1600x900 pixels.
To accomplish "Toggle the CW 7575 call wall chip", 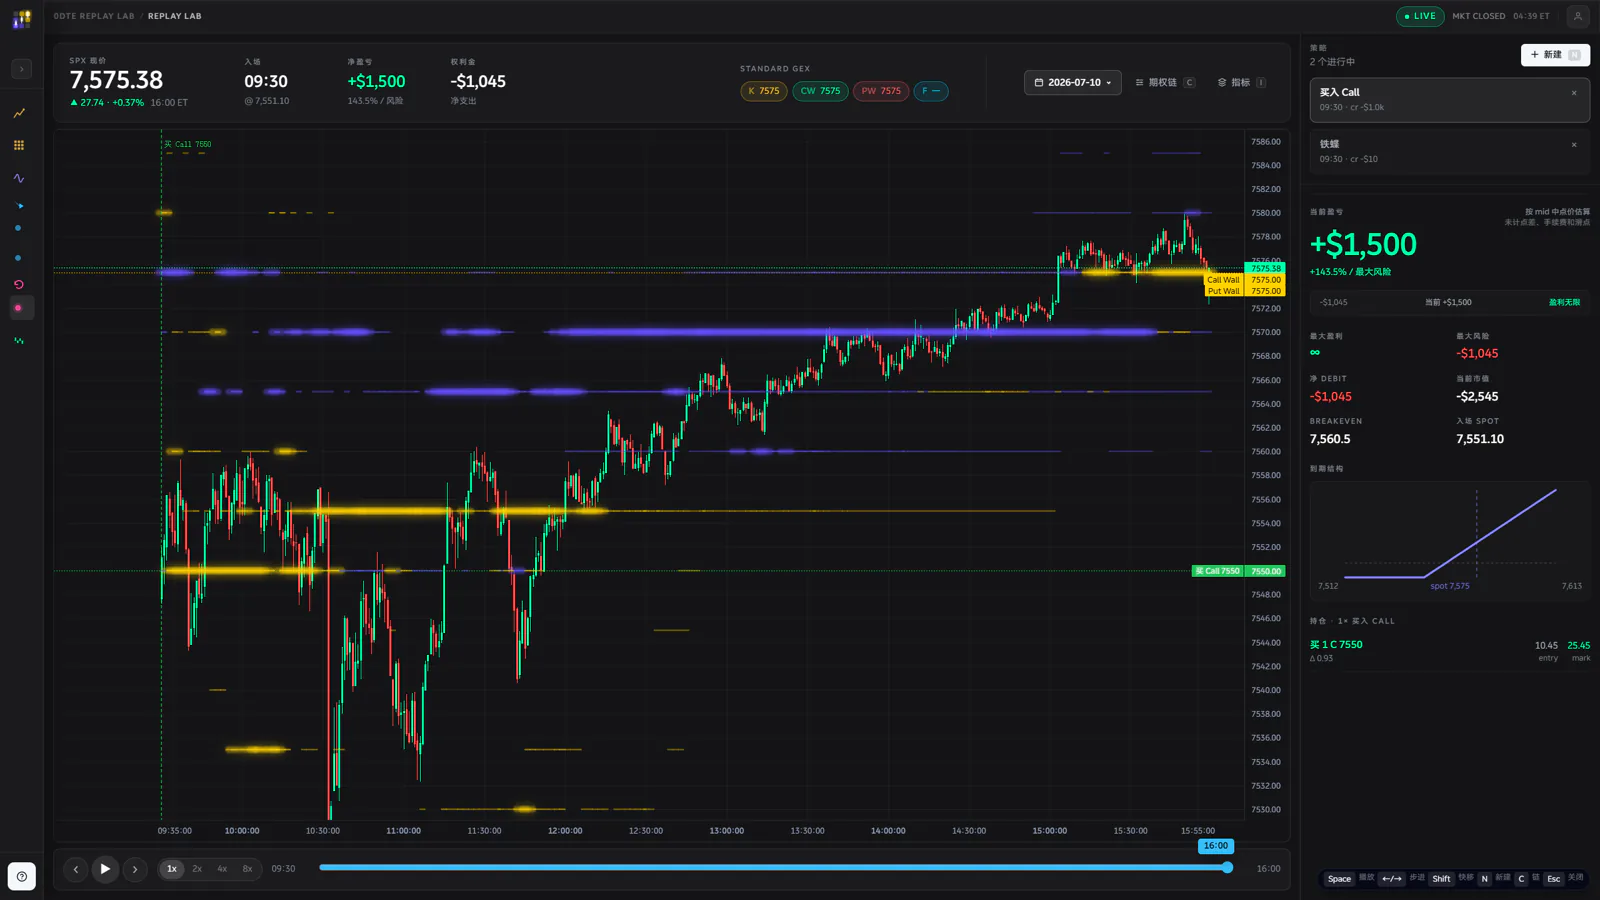I will tap(821, 91).
